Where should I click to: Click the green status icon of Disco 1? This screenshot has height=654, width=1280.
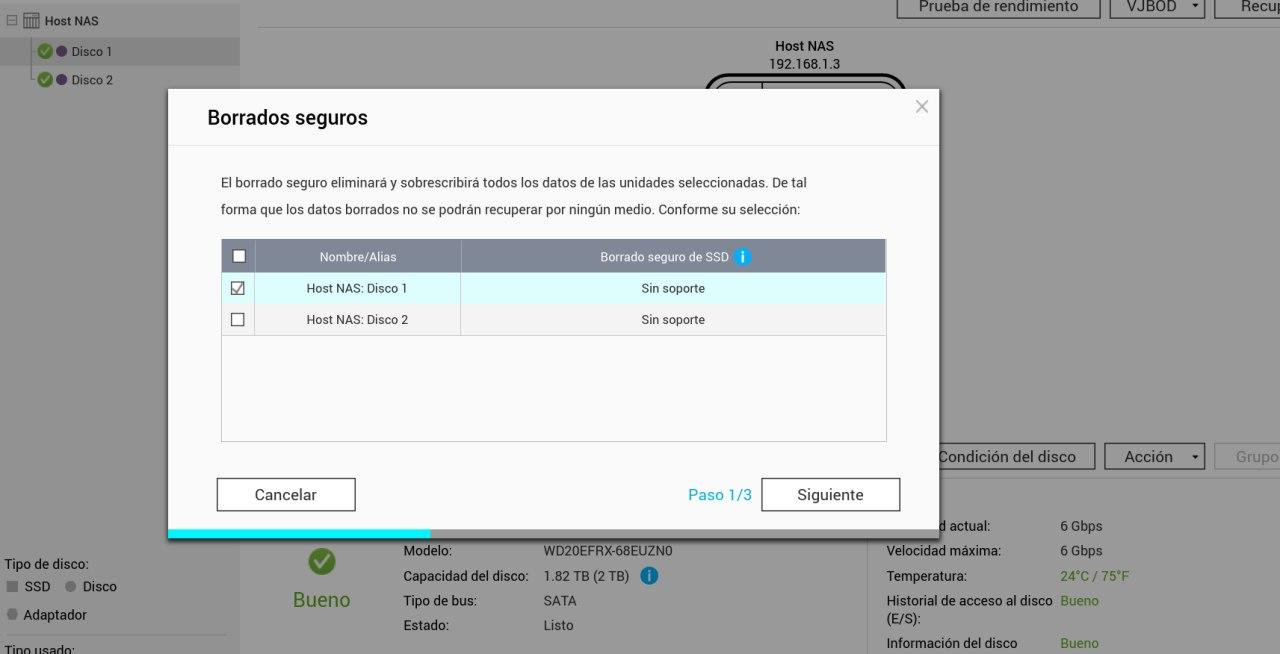[45, 51]
